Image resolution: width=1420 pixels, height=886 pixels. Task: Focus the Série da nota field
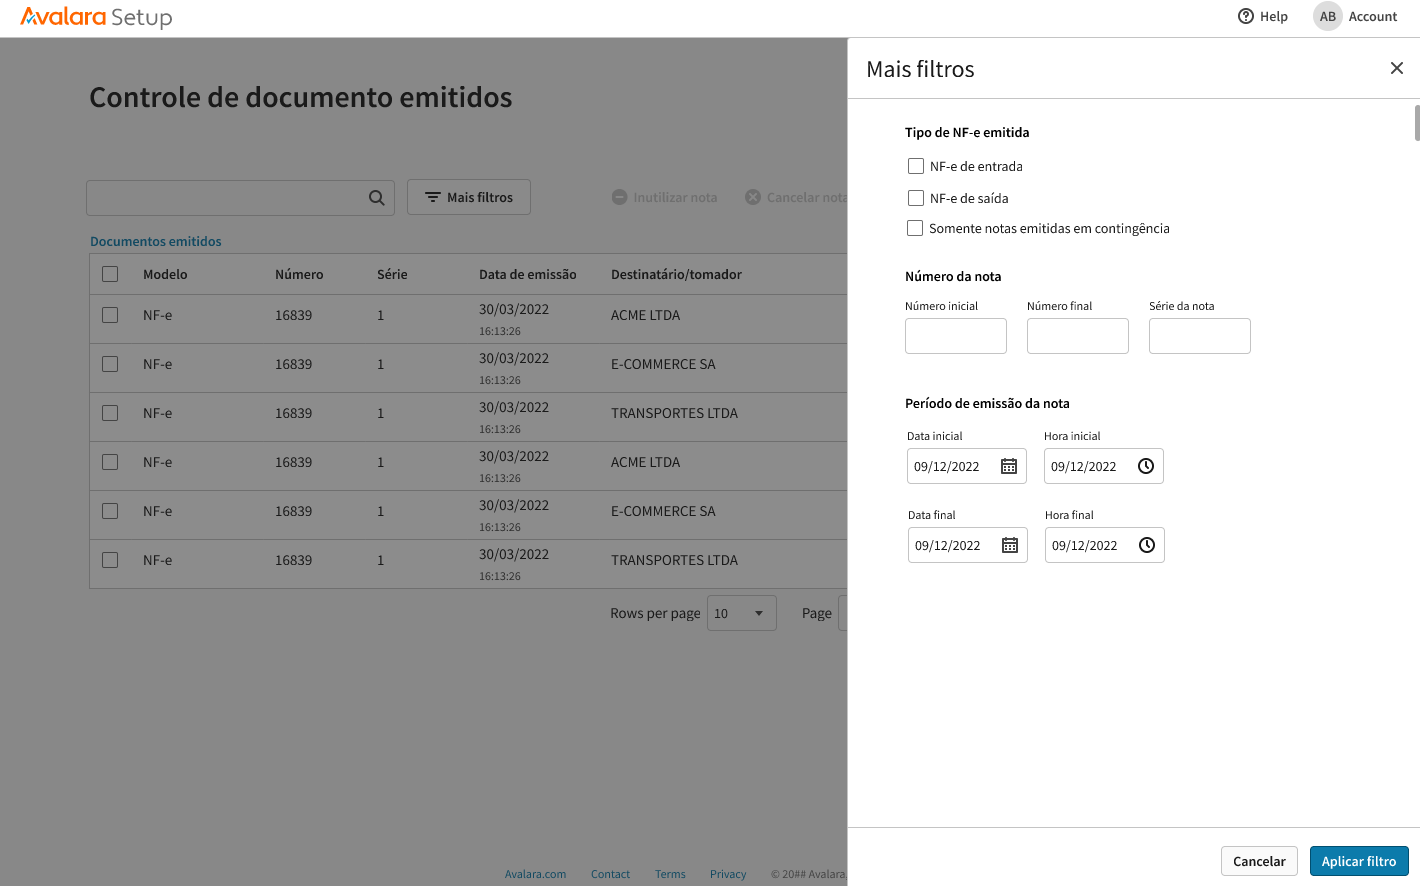[x=1199, y=336]
